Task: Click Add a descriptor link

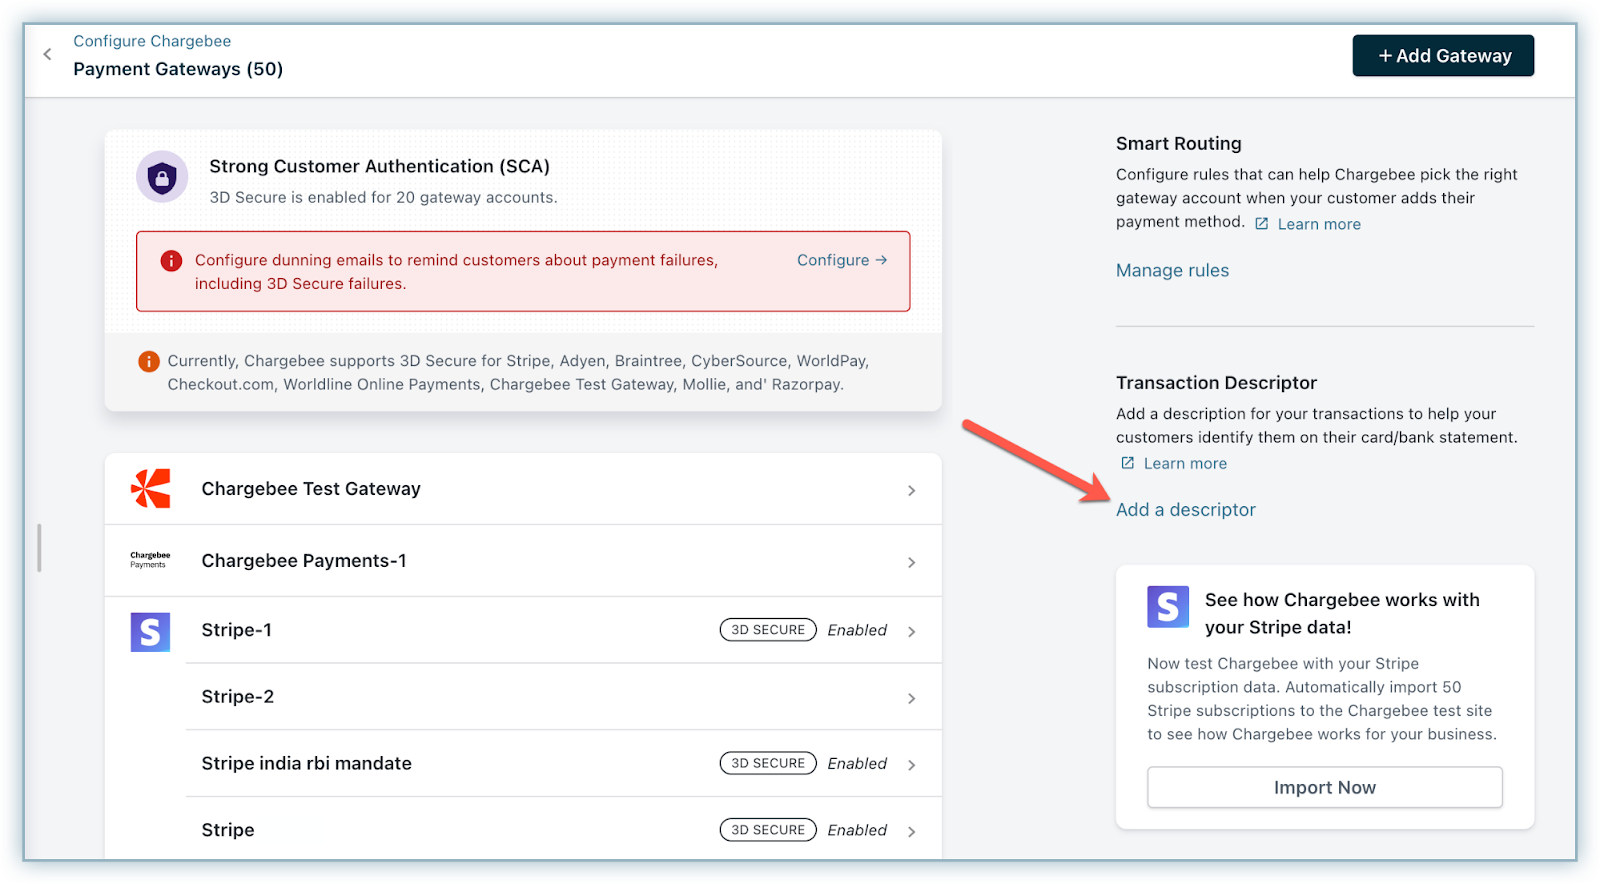Action: click(1185, 509)
